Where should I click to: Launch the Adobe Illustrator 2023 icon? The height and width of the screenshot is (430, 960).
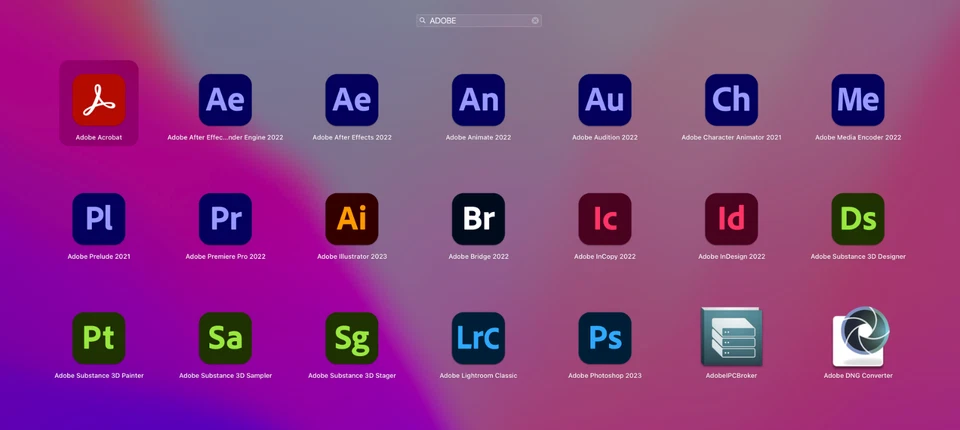[x=352, y=219]
